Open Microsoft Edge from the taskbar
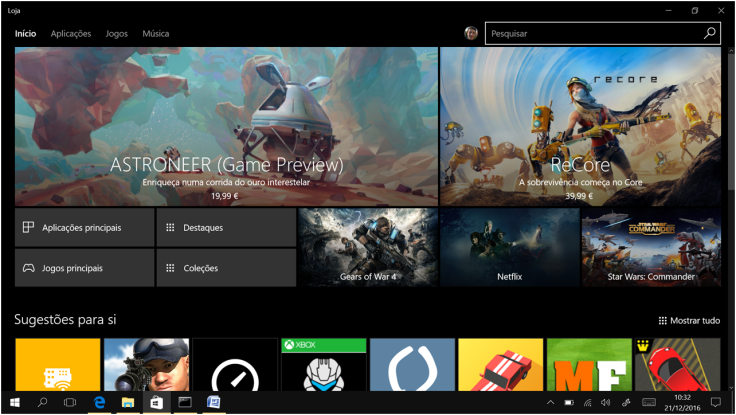This screenshot has width=736, height=415. click(x=99, y=402)
